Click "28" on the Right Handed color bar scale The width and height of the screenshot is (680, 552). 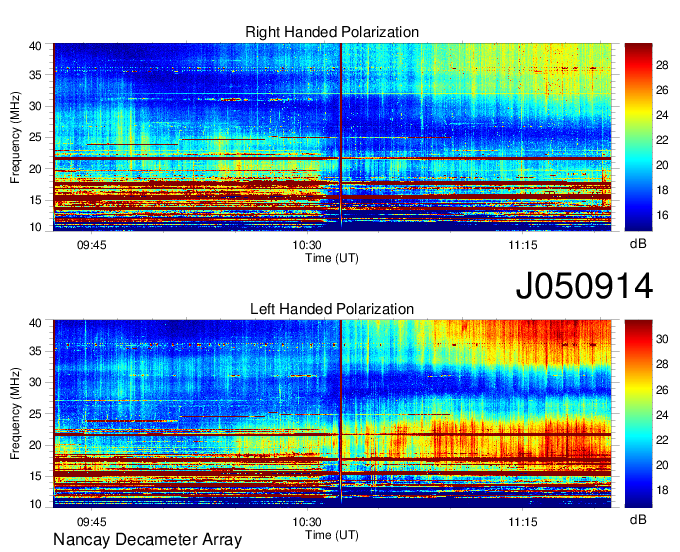point(662,65)
